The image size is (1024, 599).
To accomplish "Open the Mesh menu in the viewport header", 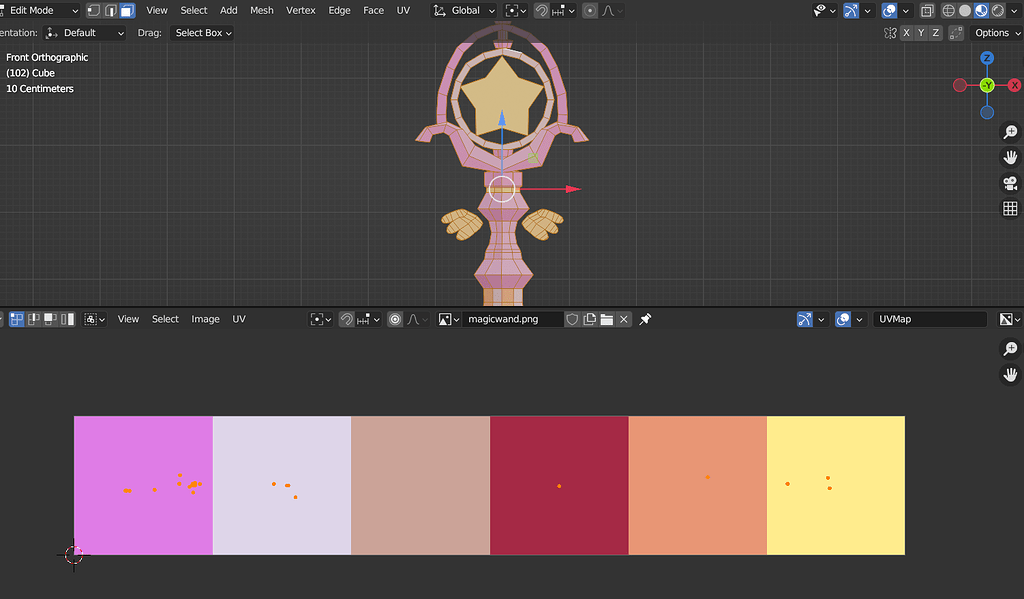I will (261, 10).
